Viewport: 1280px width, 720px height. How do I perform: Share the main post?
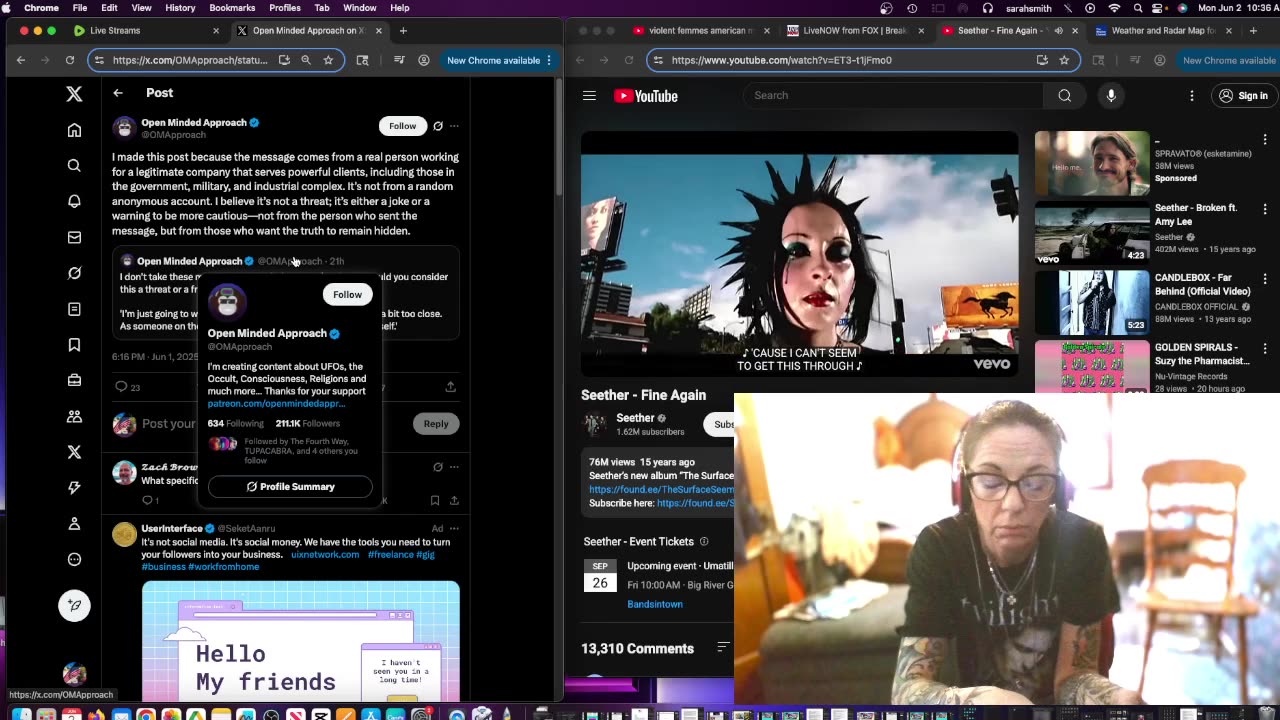tap(451, 387)
